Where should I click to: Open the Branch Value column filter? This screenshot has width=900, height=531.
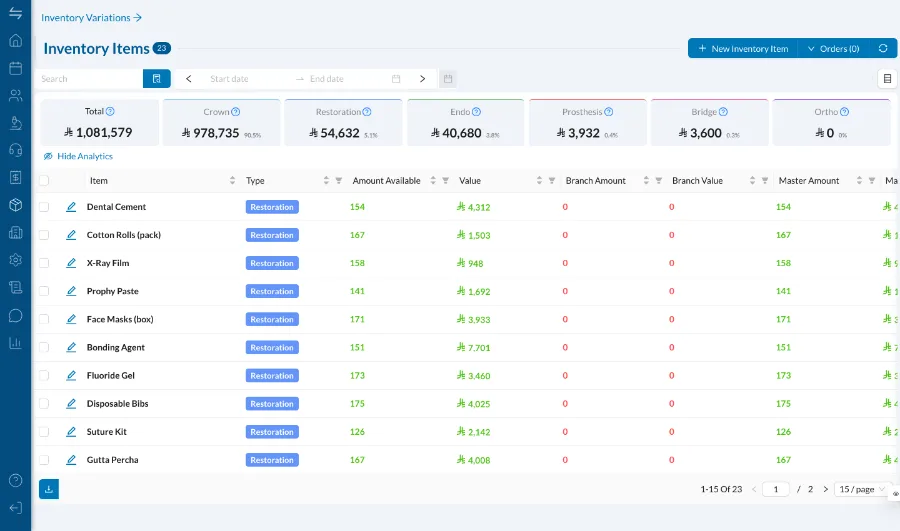[x=765, y=181]
